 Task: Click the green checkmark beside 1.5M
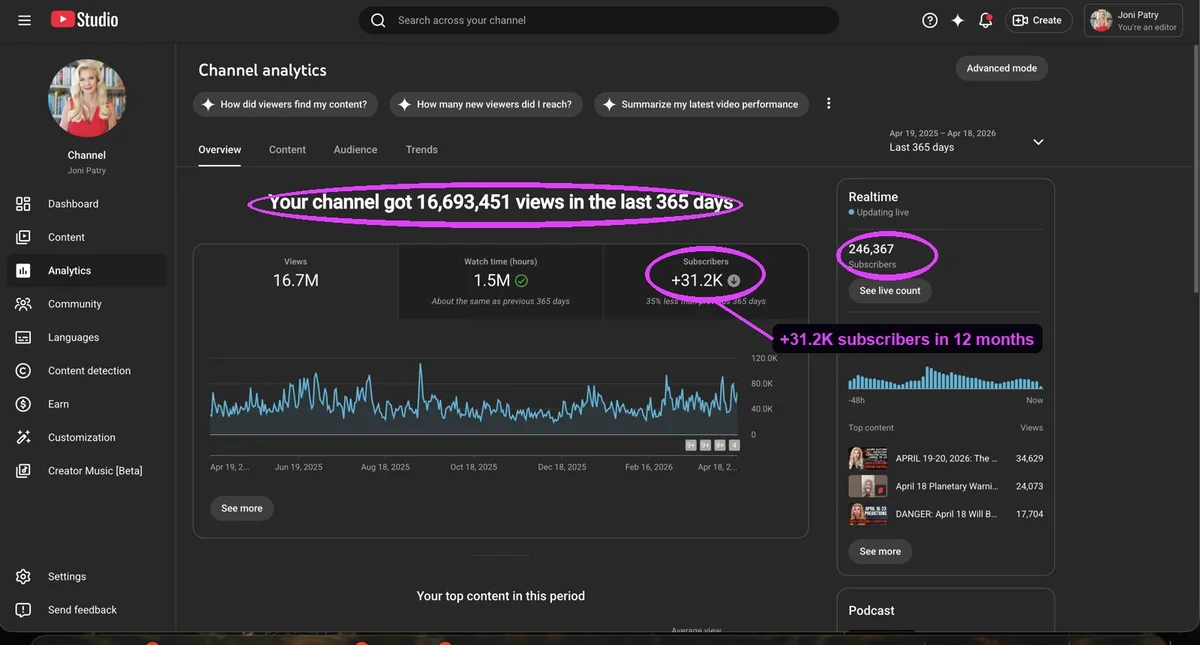click(522, 281)
